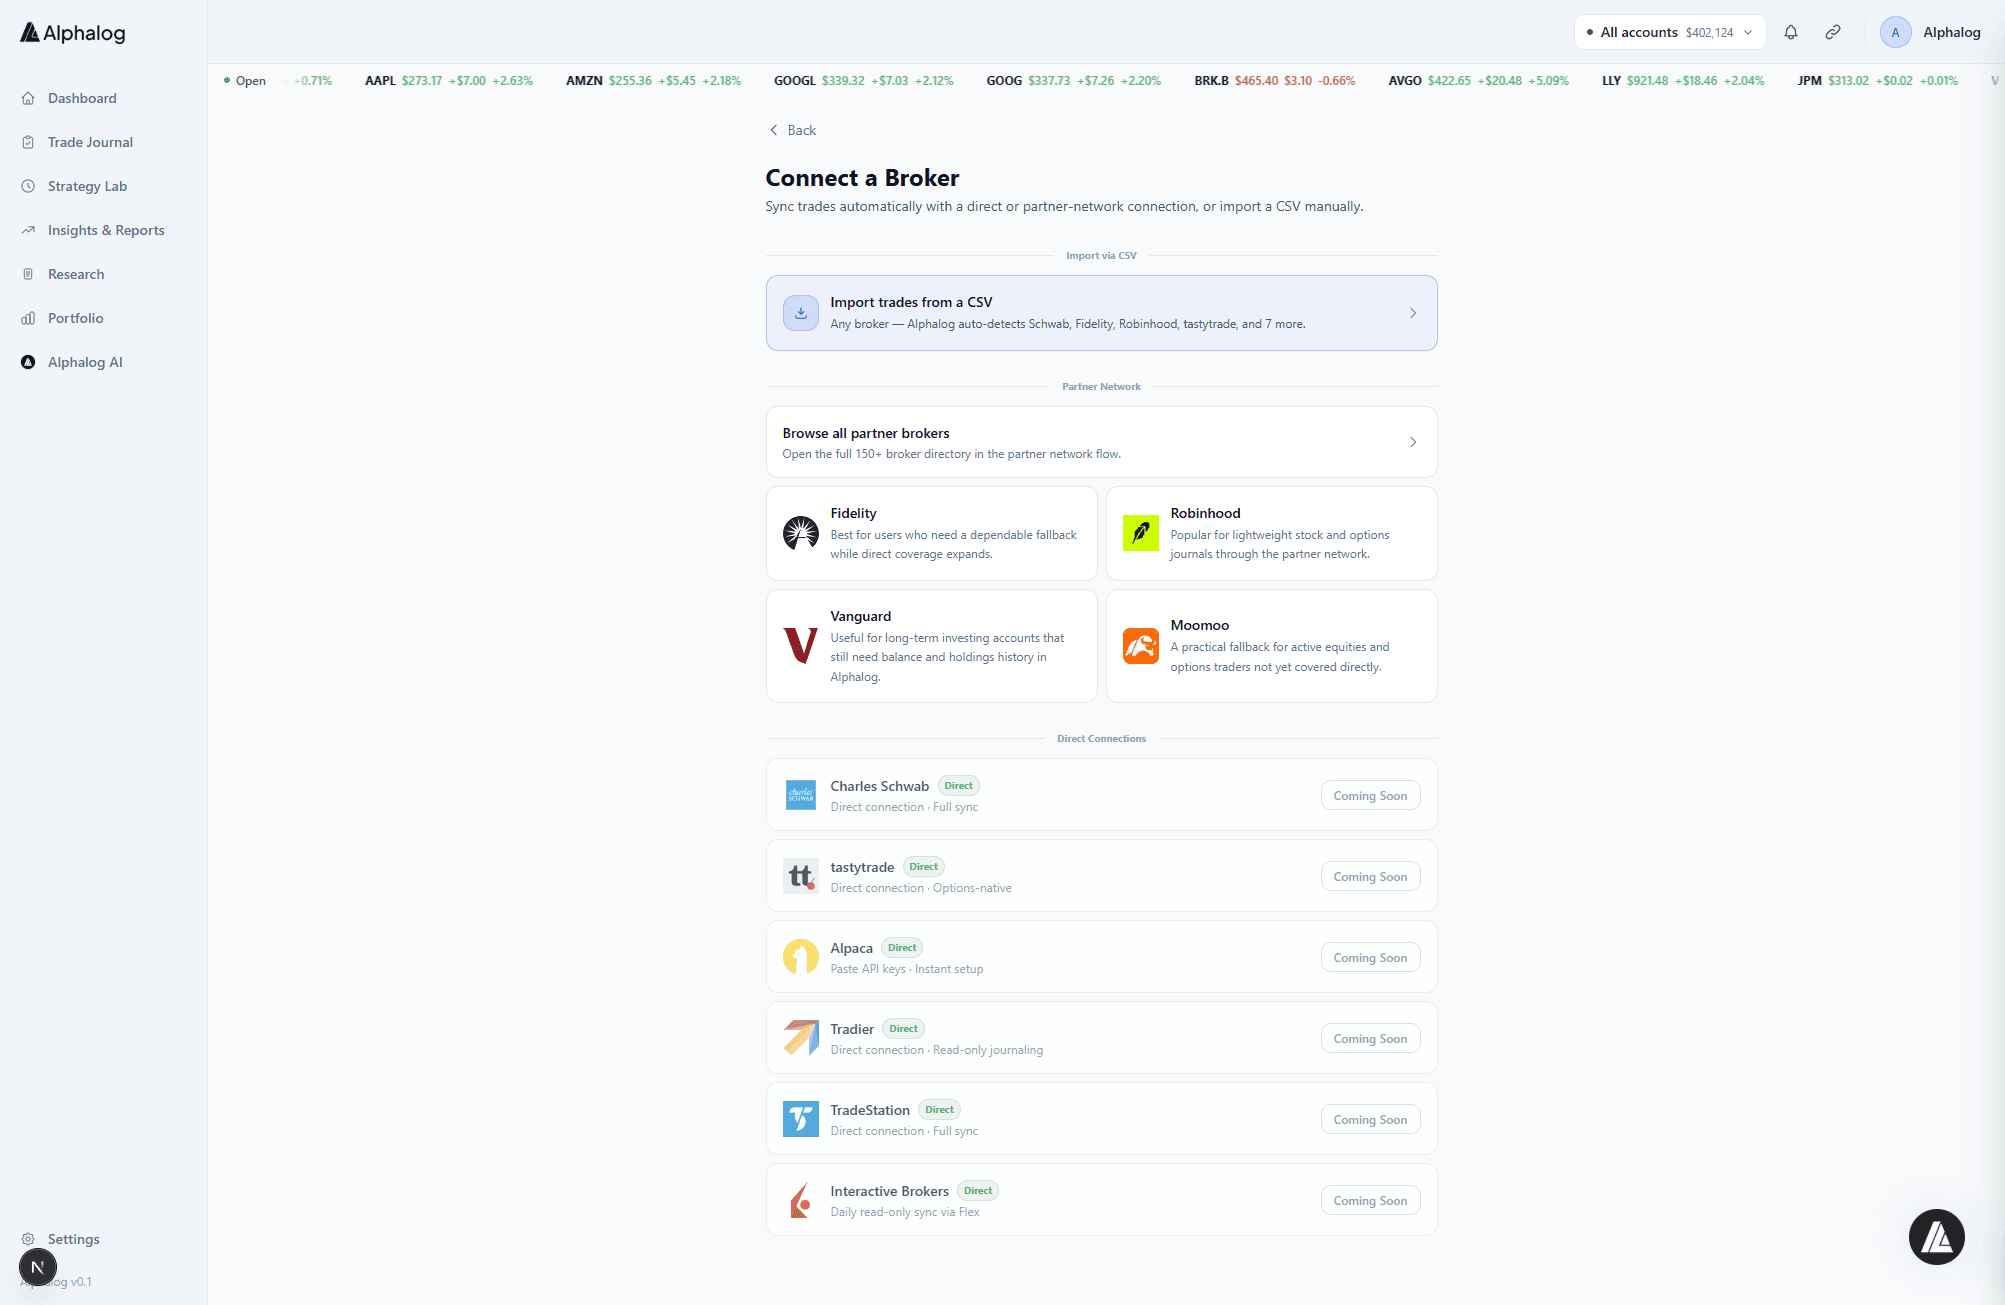This screenshot has width=2005, height=1305.
Task: Click the GOOGL ticker symbol
Action: tap(794, 81)
